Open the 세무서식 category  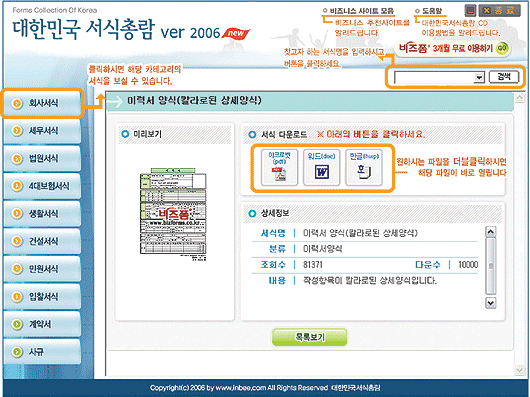[x=42, y=130]
